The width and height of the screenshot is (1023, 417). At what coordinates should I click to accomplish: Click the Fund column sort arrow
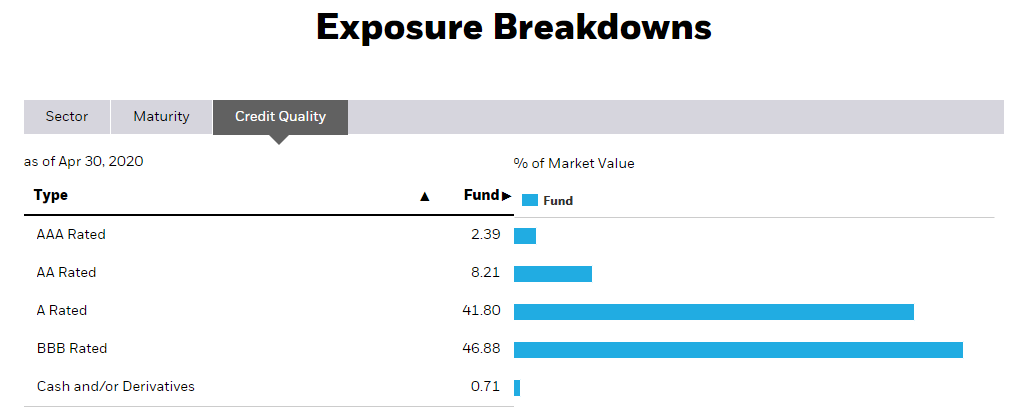click(506, 196)
